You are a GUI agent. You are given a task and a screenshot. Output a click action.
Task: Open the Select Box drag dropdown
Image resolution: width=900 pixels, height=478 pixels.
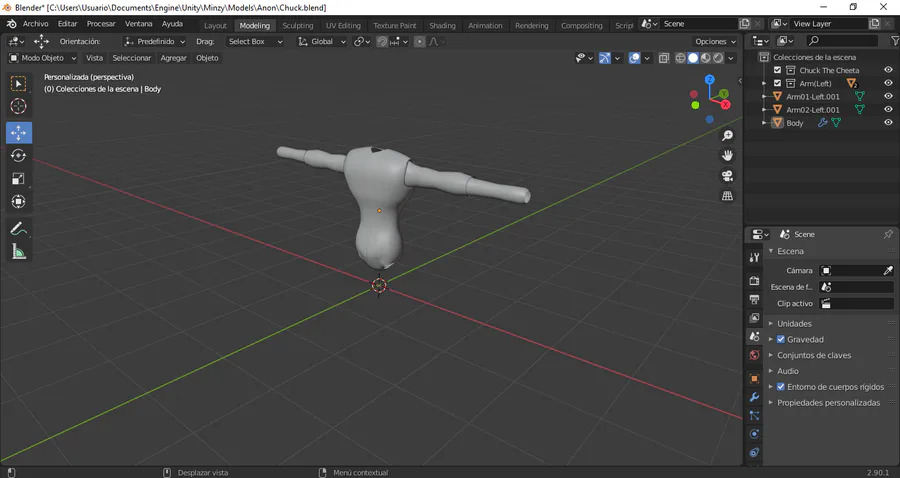point(255,41)
